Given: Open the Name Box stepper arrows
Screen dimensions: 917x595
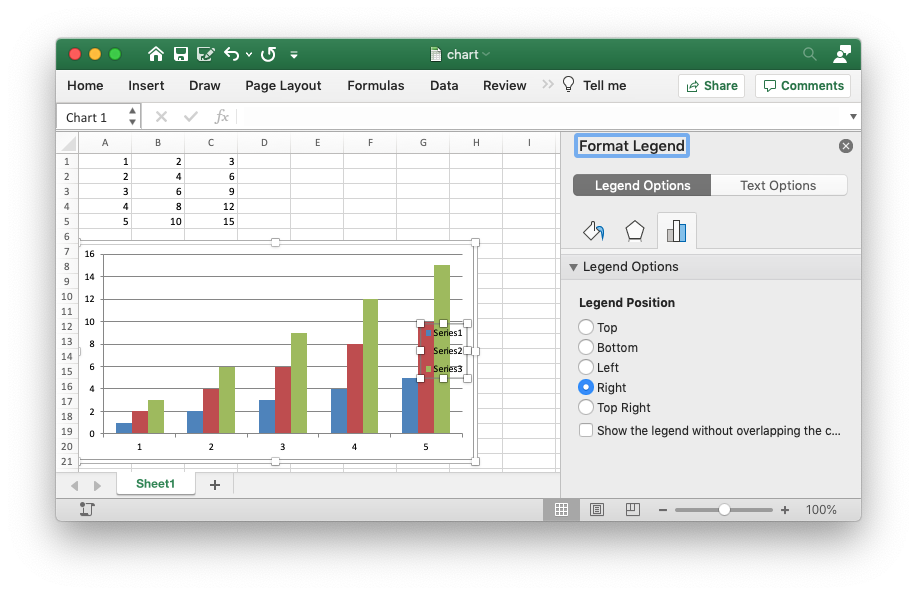Looking at the screenshot, I should coord(133,116).
